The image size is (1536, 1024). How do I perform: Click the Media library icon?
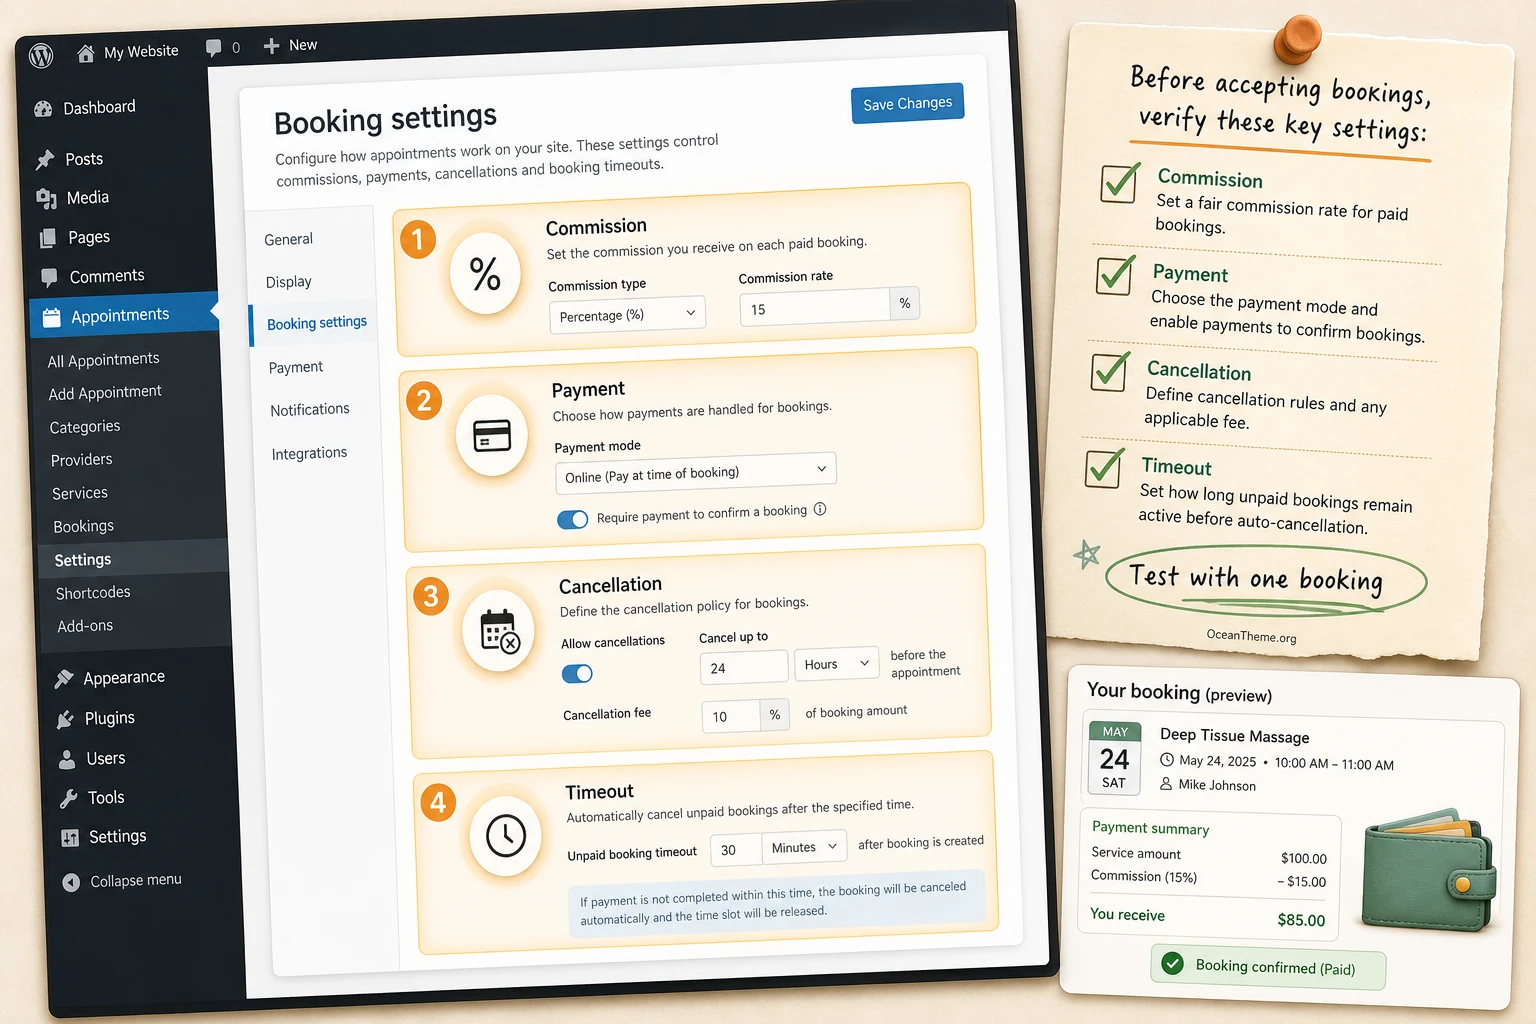point(46,199)
